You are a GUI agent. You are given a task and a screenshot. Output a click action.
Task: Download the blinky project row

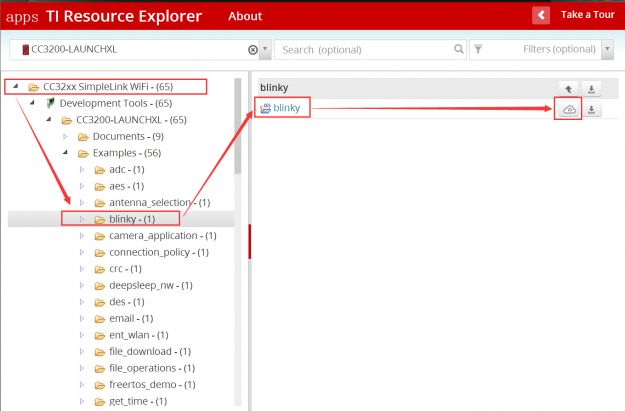click(592, 109)
